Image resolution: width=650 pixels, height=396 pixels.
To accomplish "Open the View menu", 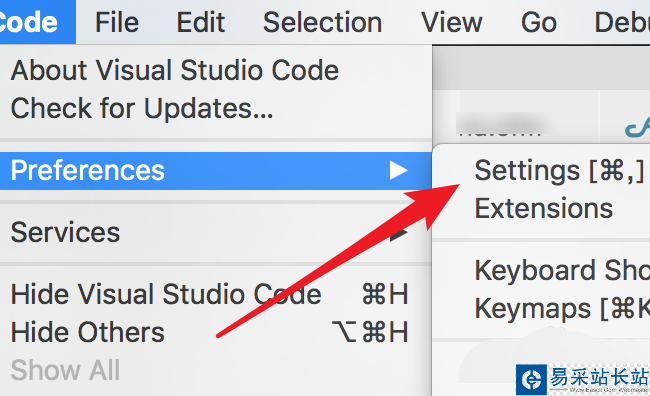I will (451, 22).
